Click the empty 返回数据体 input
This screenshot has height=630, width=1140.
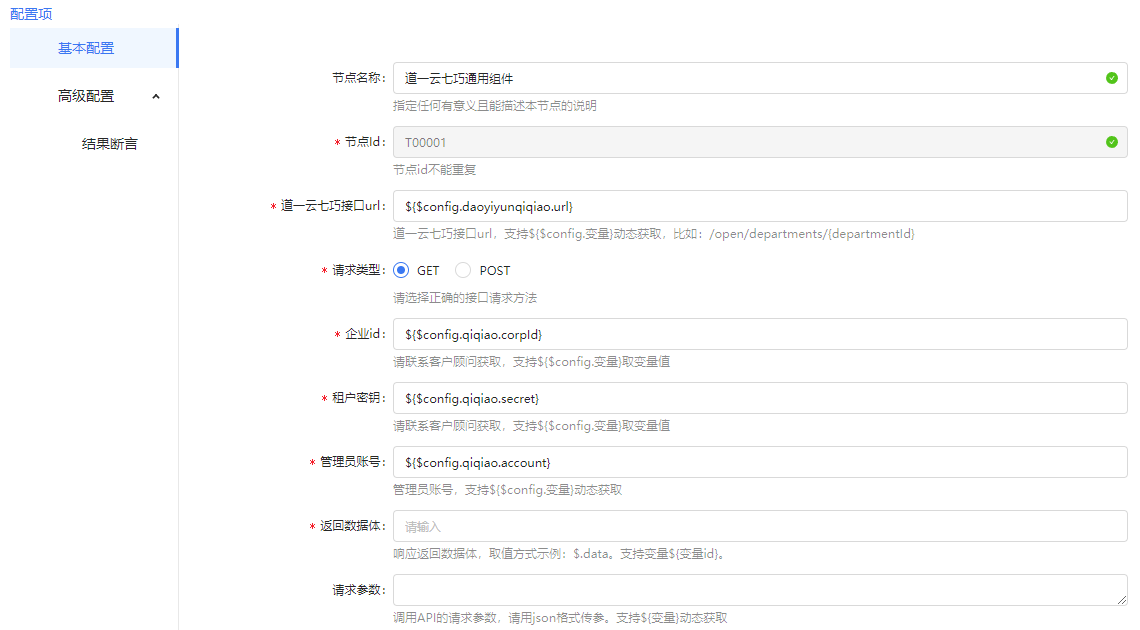760,526
